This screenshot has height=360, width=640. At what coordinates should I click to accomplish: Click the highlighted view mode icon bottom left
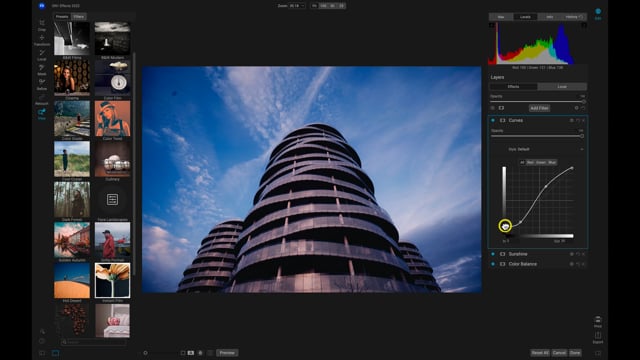pyautogui.click(x=56, y=353)
